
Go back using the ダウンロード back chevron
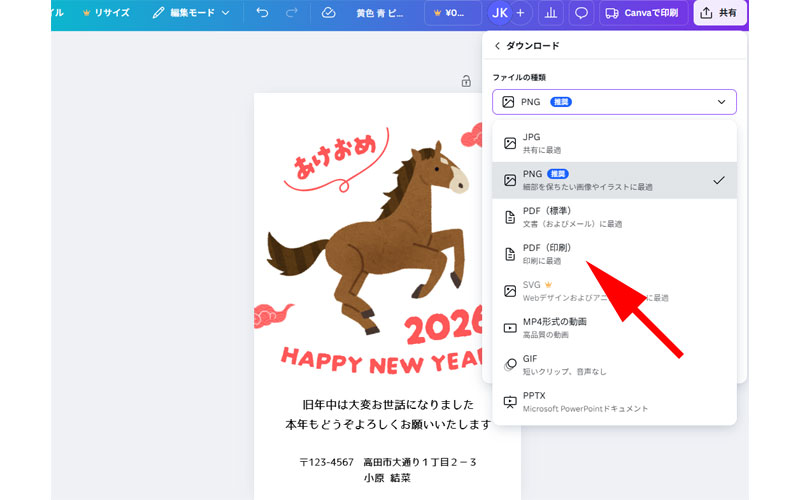click(497, 46)
